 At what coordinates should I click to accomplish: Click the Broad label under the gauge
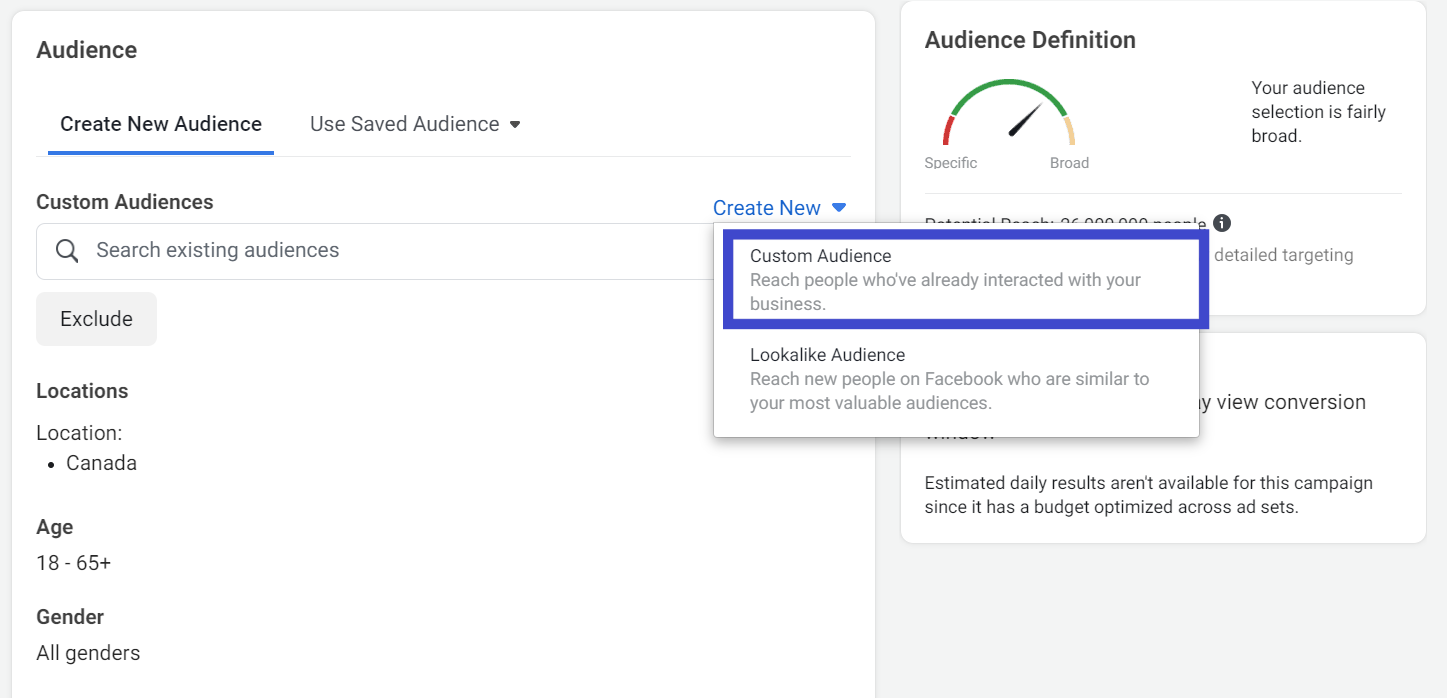(1069, 163)
